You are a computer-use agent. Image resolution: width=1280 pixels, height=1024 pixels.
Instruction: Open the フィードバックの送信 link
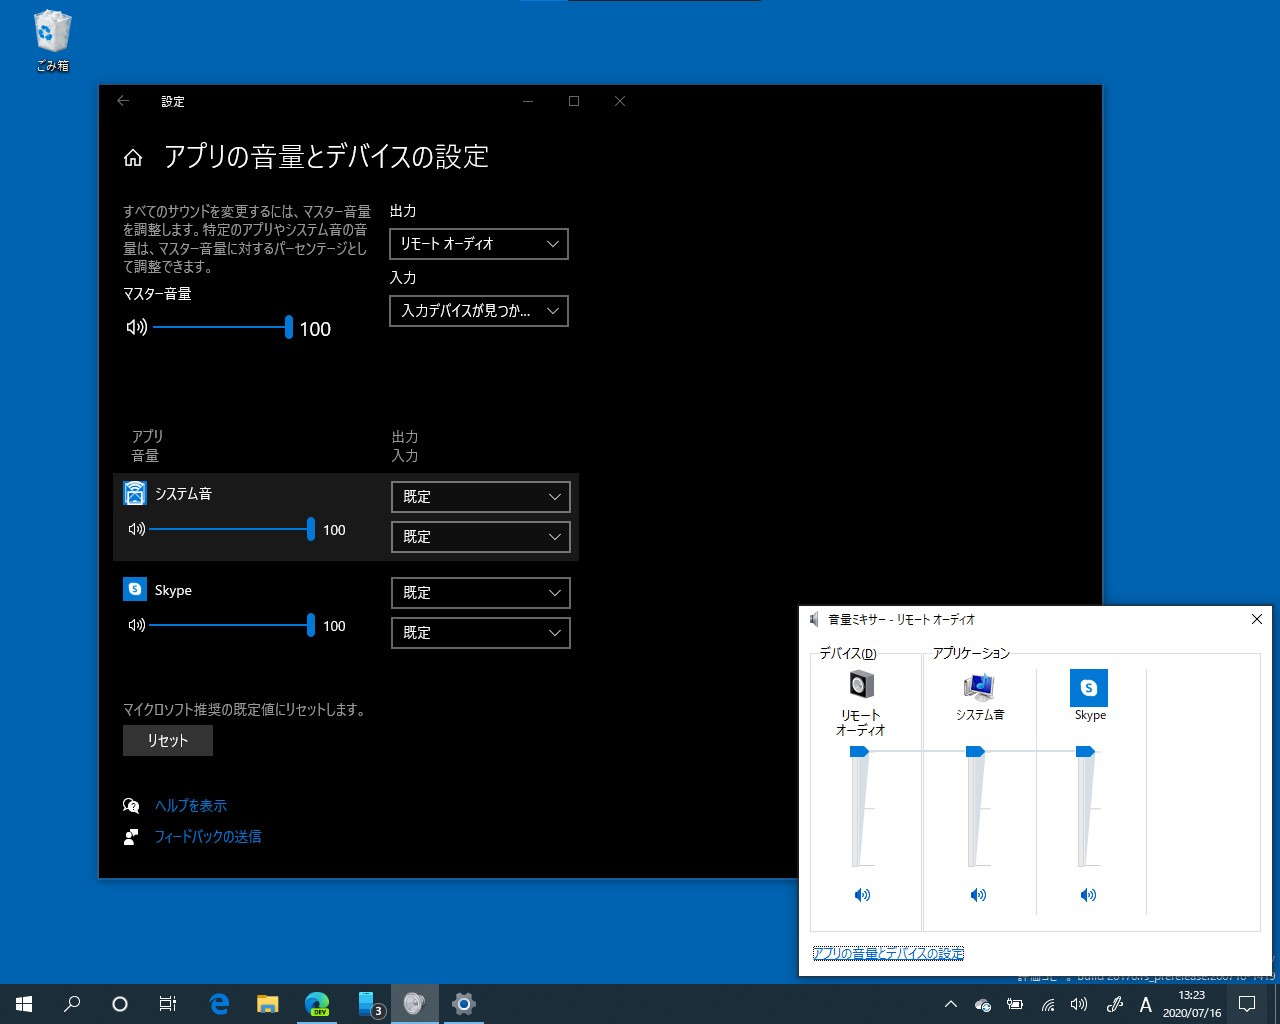(x=208, y=837)
